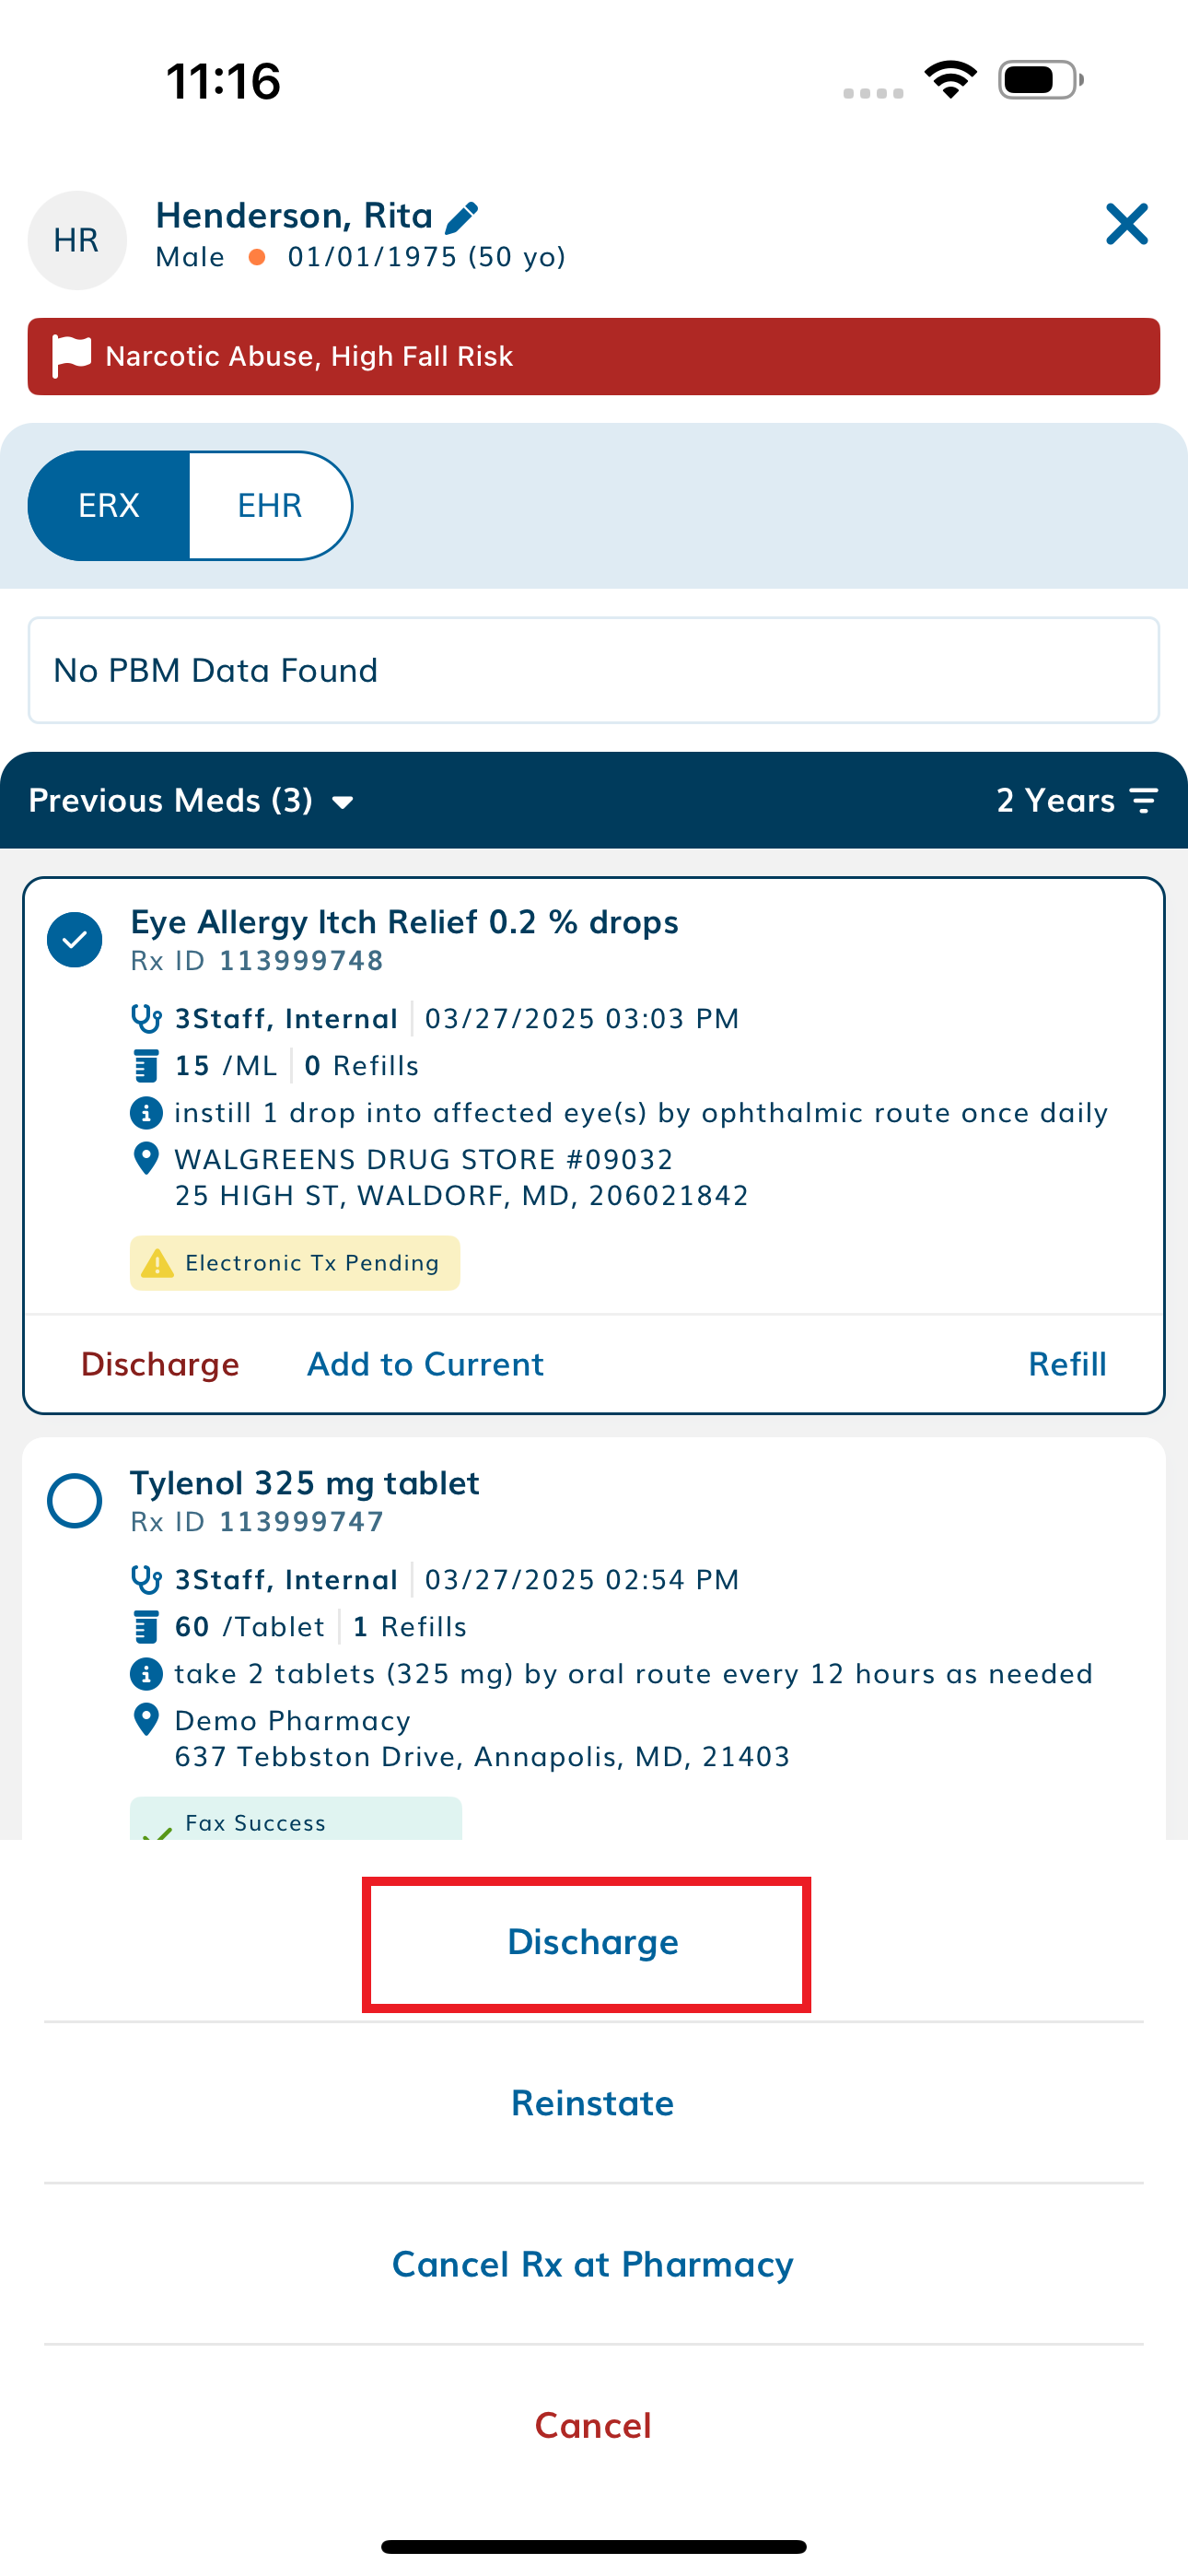Image resolution: width=1188 pixels, height=2576 pixels.
Task: Tap the Electronic Tx Pending warning badge
Action: pos(295,1263)
